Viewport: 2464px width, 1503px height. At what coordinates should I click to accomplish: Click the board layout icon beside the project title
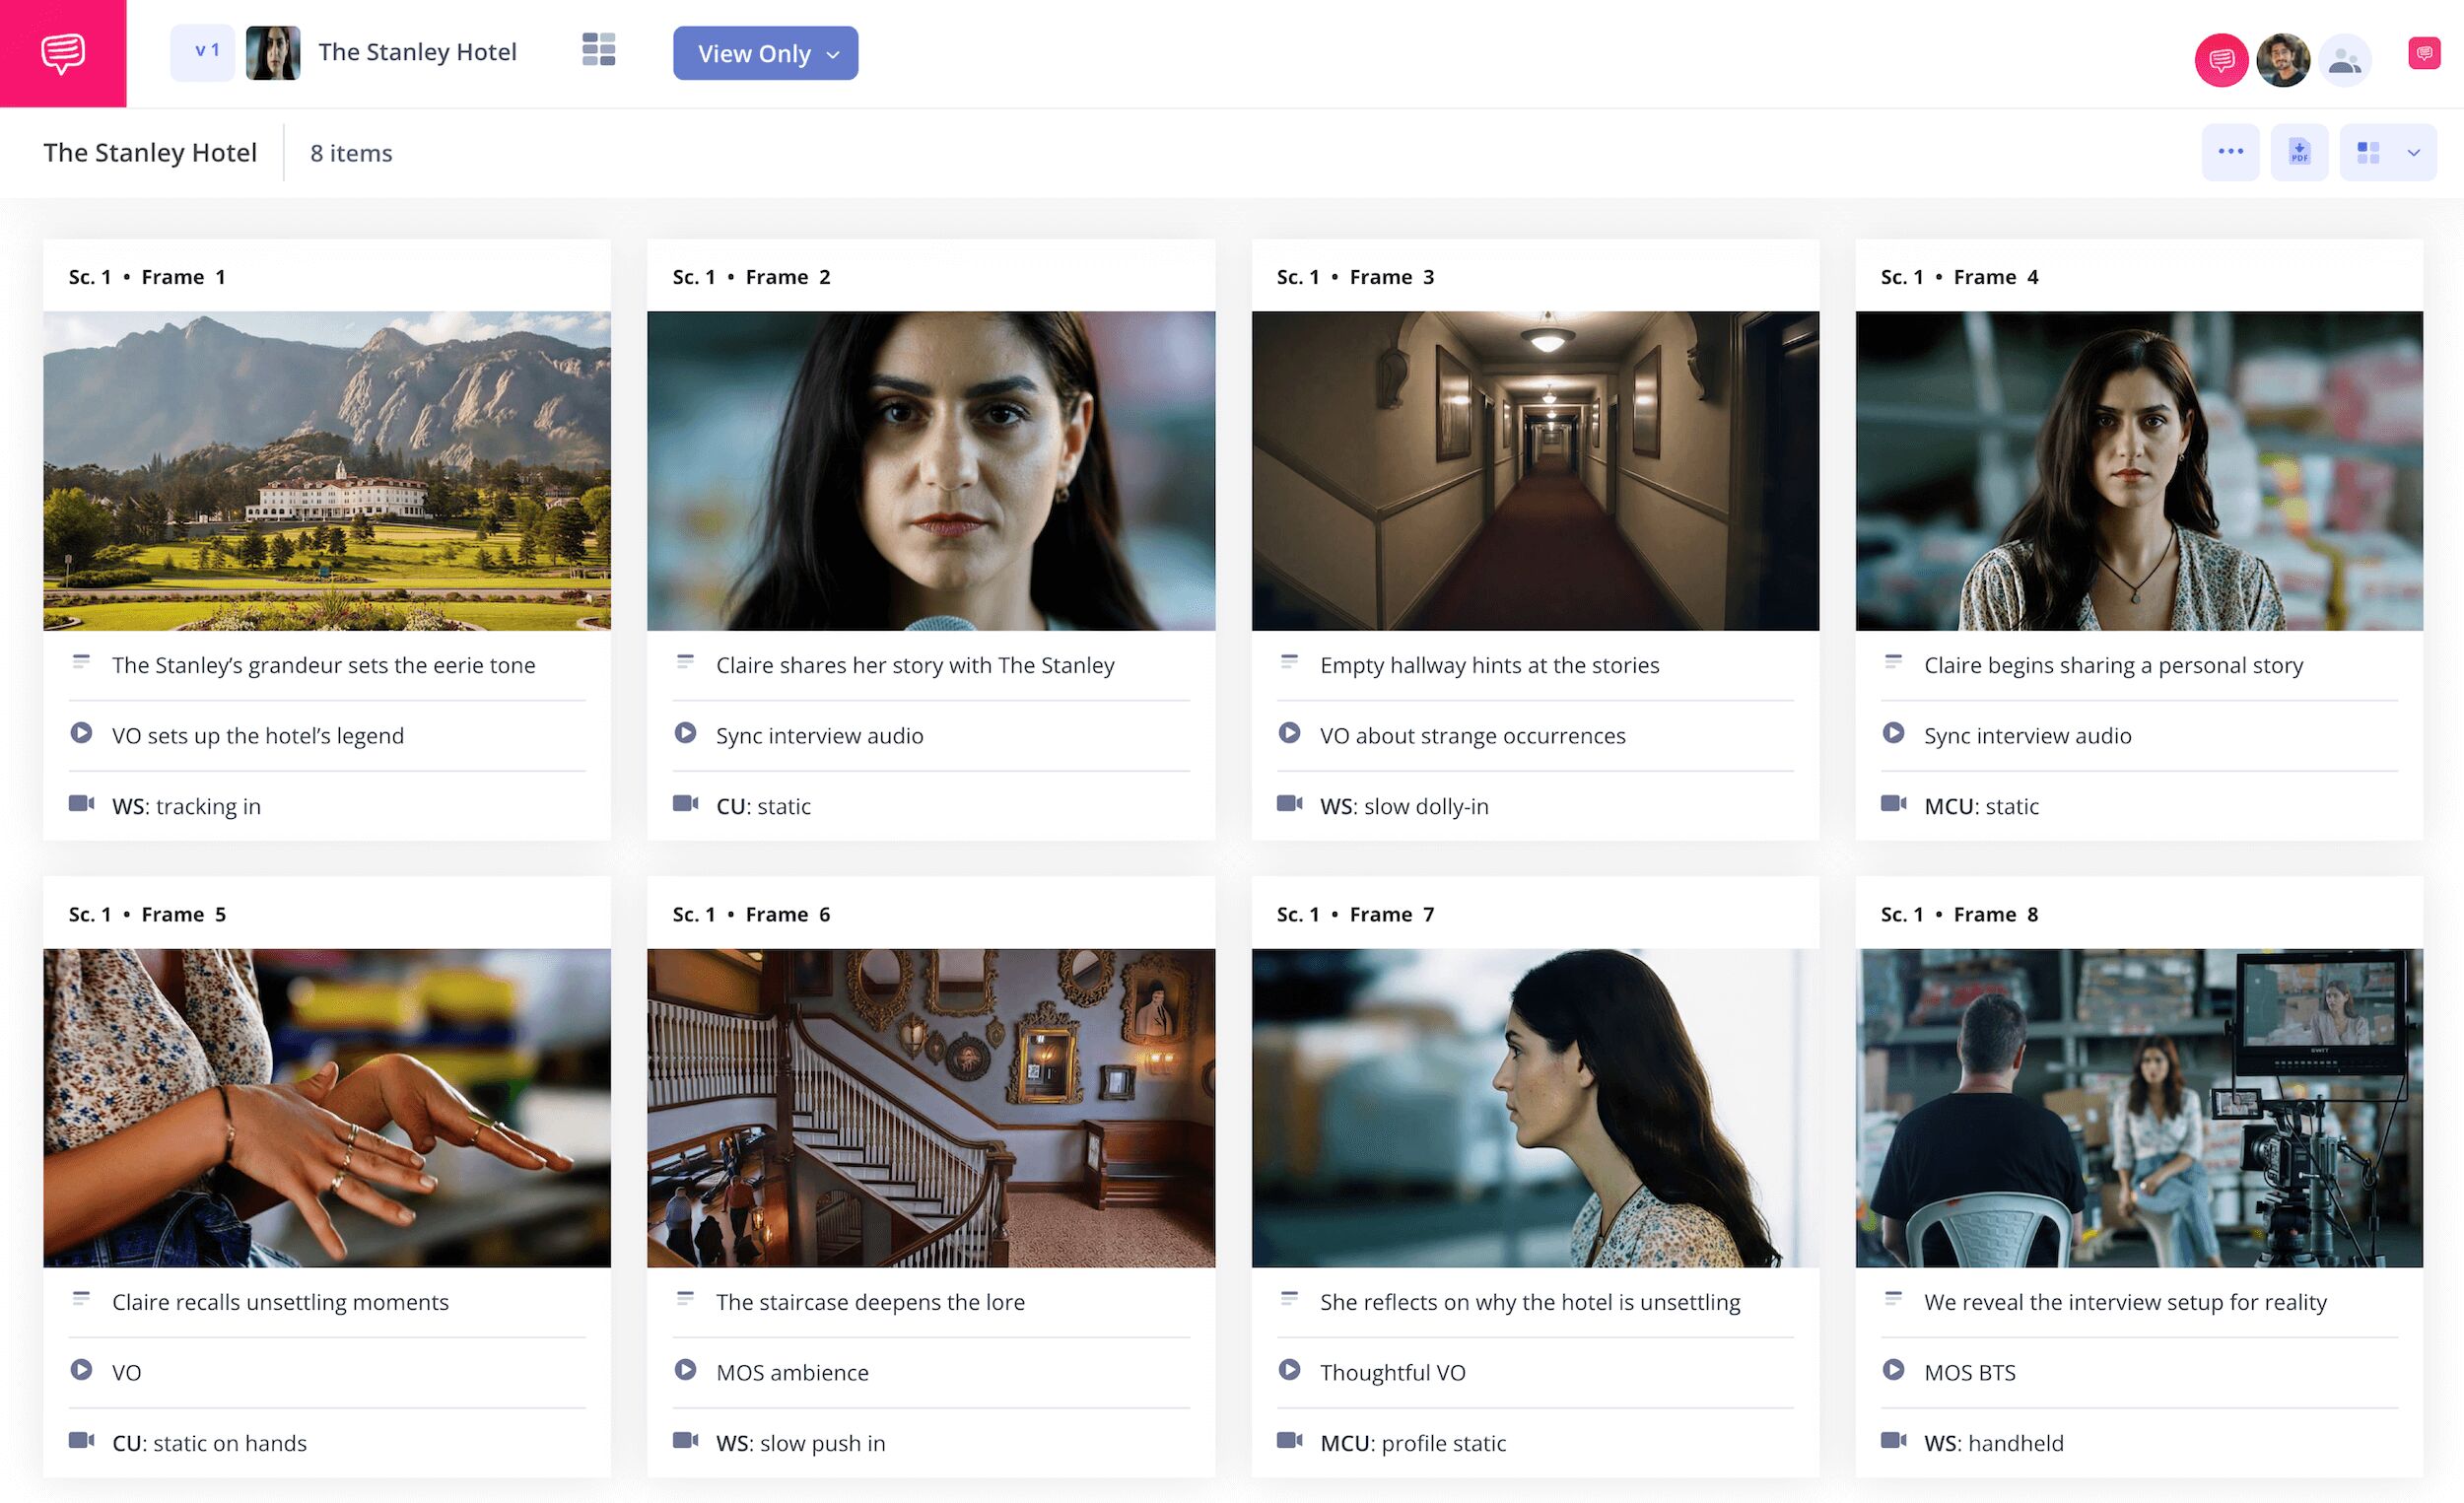598,51
